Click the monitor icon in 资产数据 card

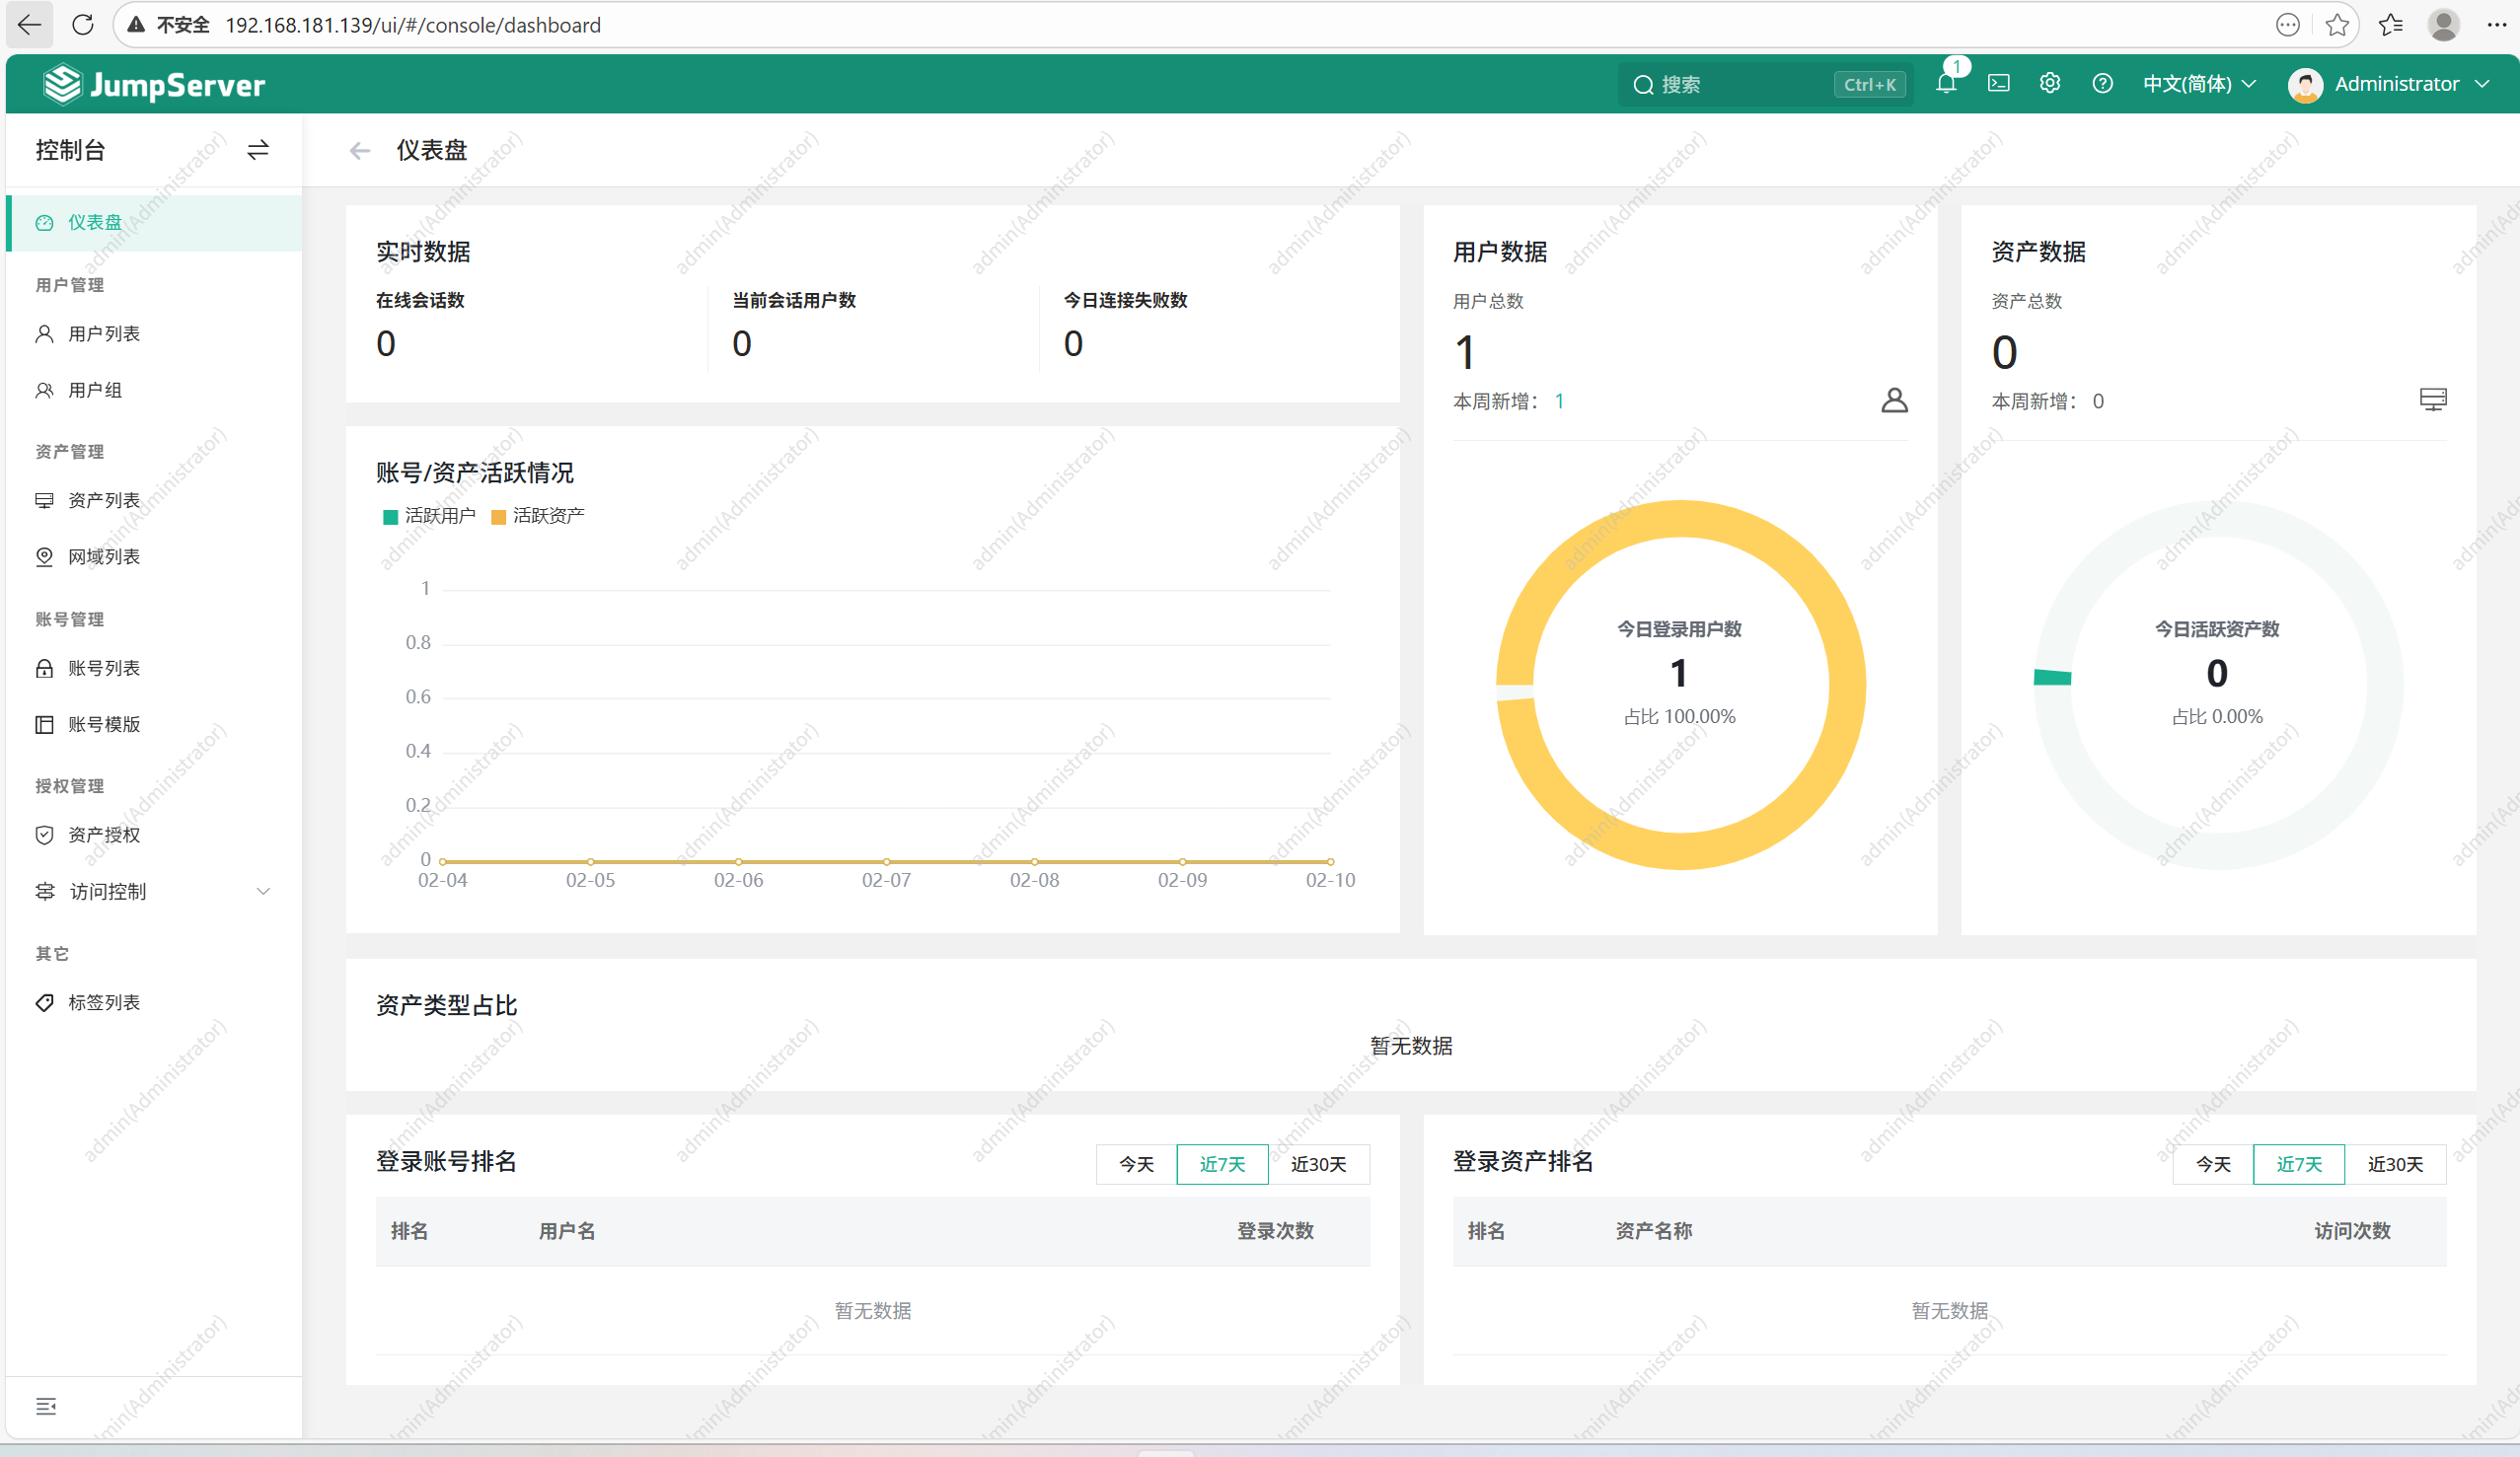tap(2432, 400)
